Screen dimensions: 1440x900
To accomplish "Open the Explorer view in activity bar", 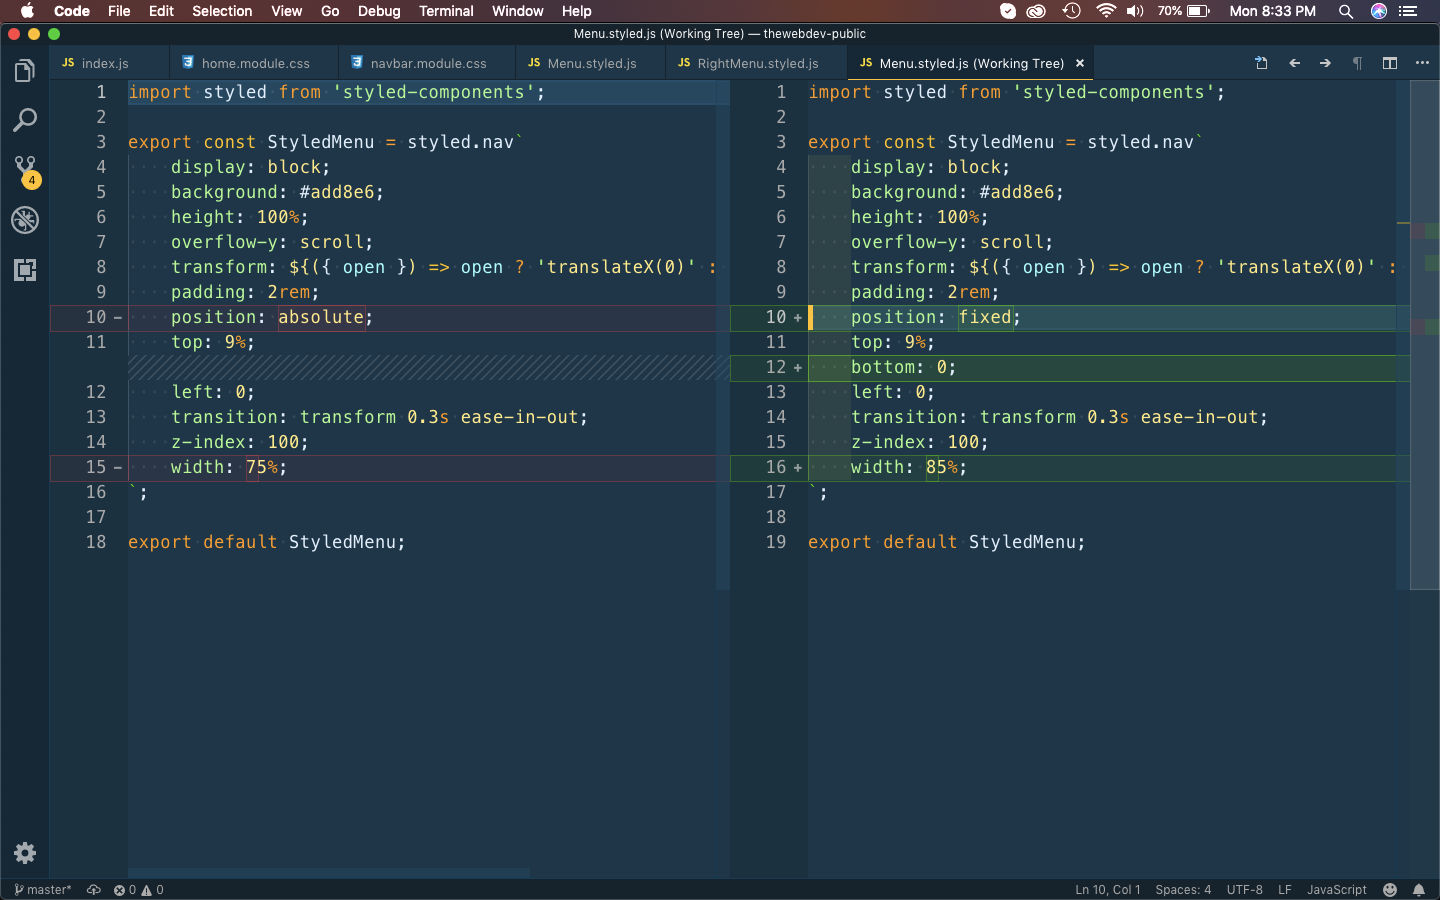I will (x=25, y=71).
